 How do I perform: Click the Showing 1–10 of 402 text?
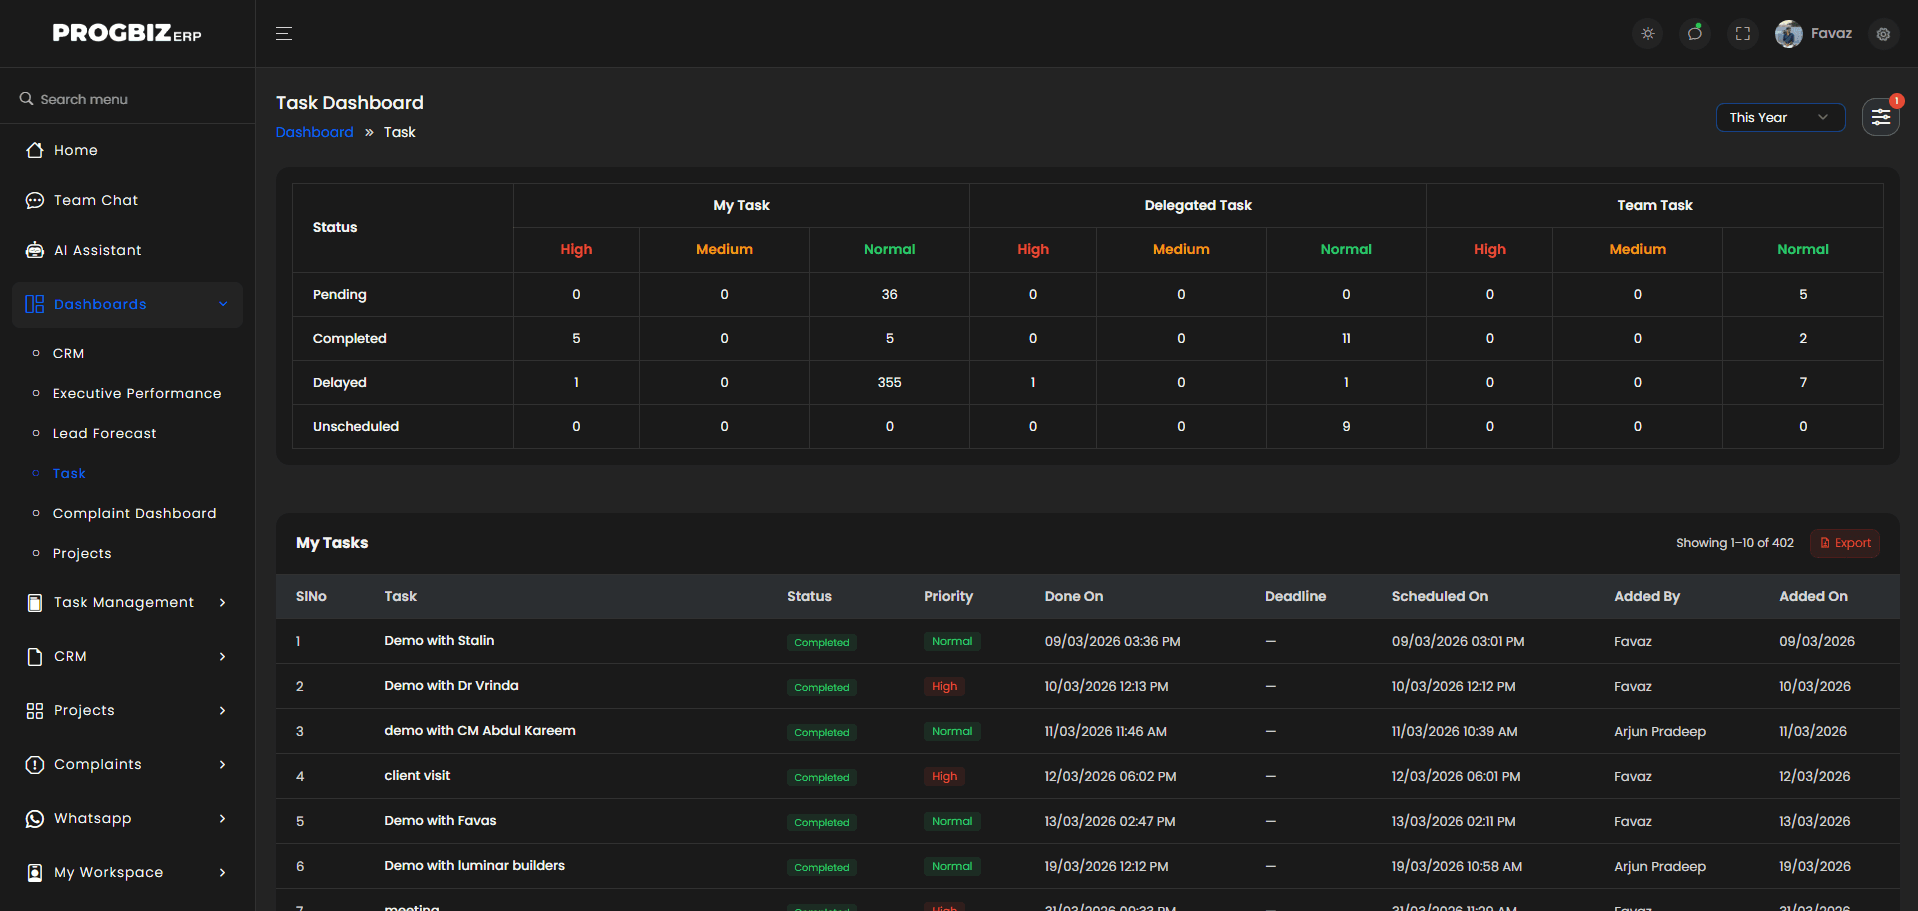tap(1735, 543)
